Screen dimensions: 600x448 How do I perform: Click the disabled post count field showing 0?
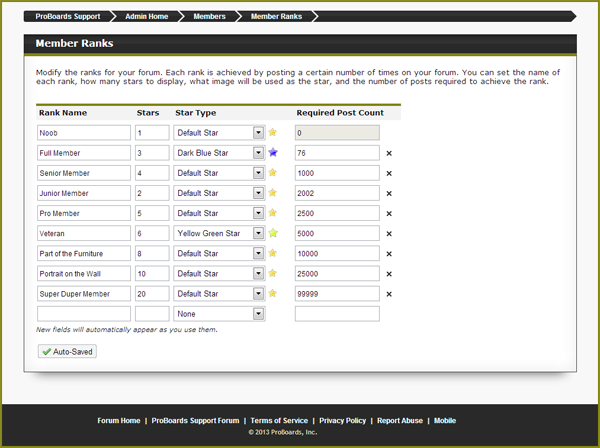tap(337, 133)
